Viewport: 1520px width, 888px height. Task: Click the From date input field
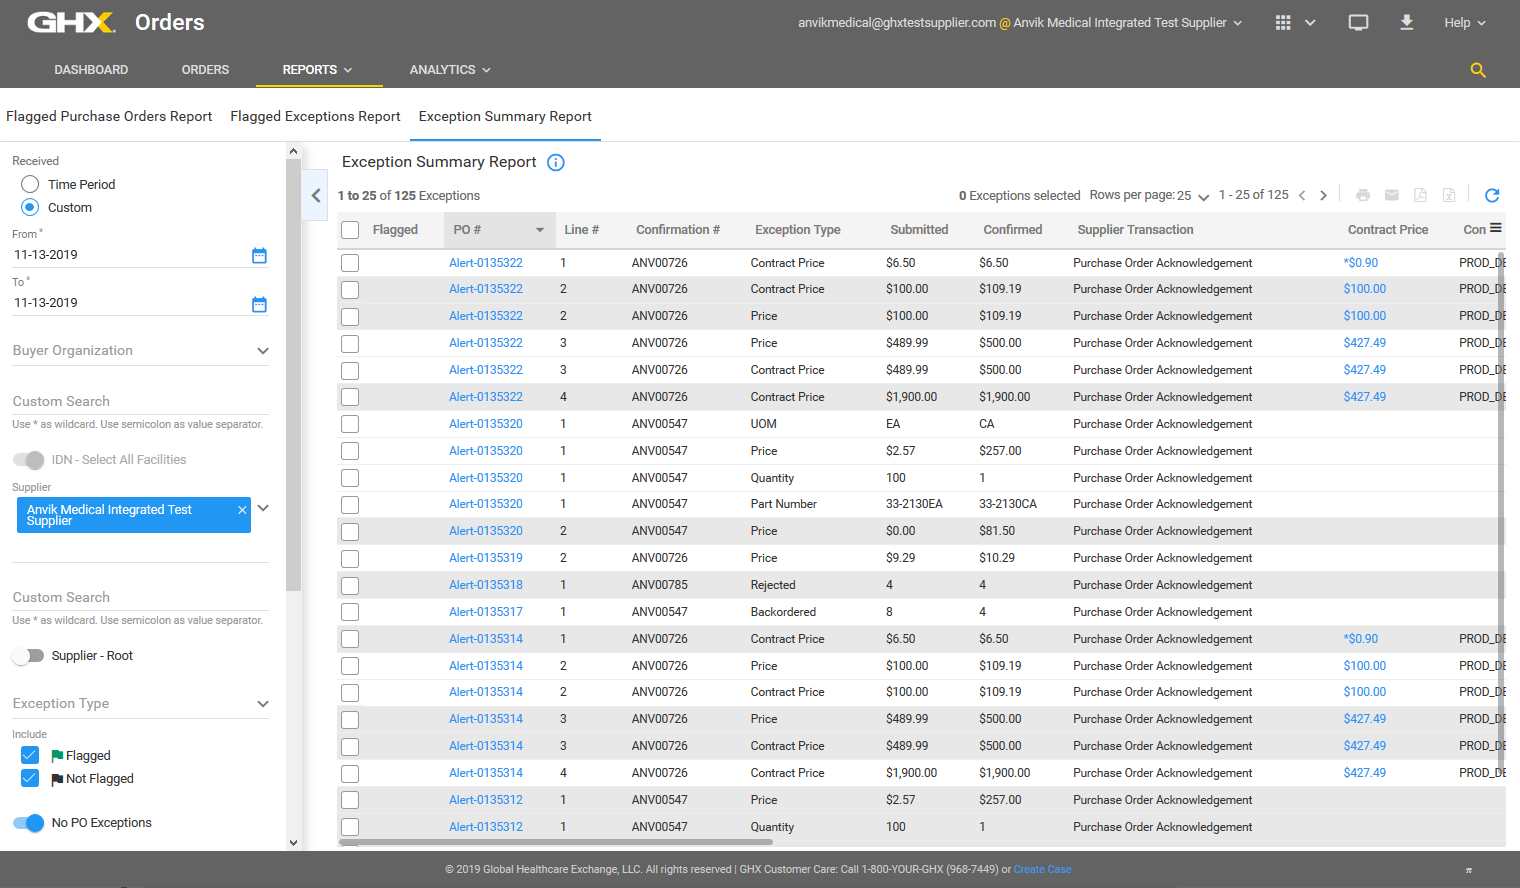point(130,255)
